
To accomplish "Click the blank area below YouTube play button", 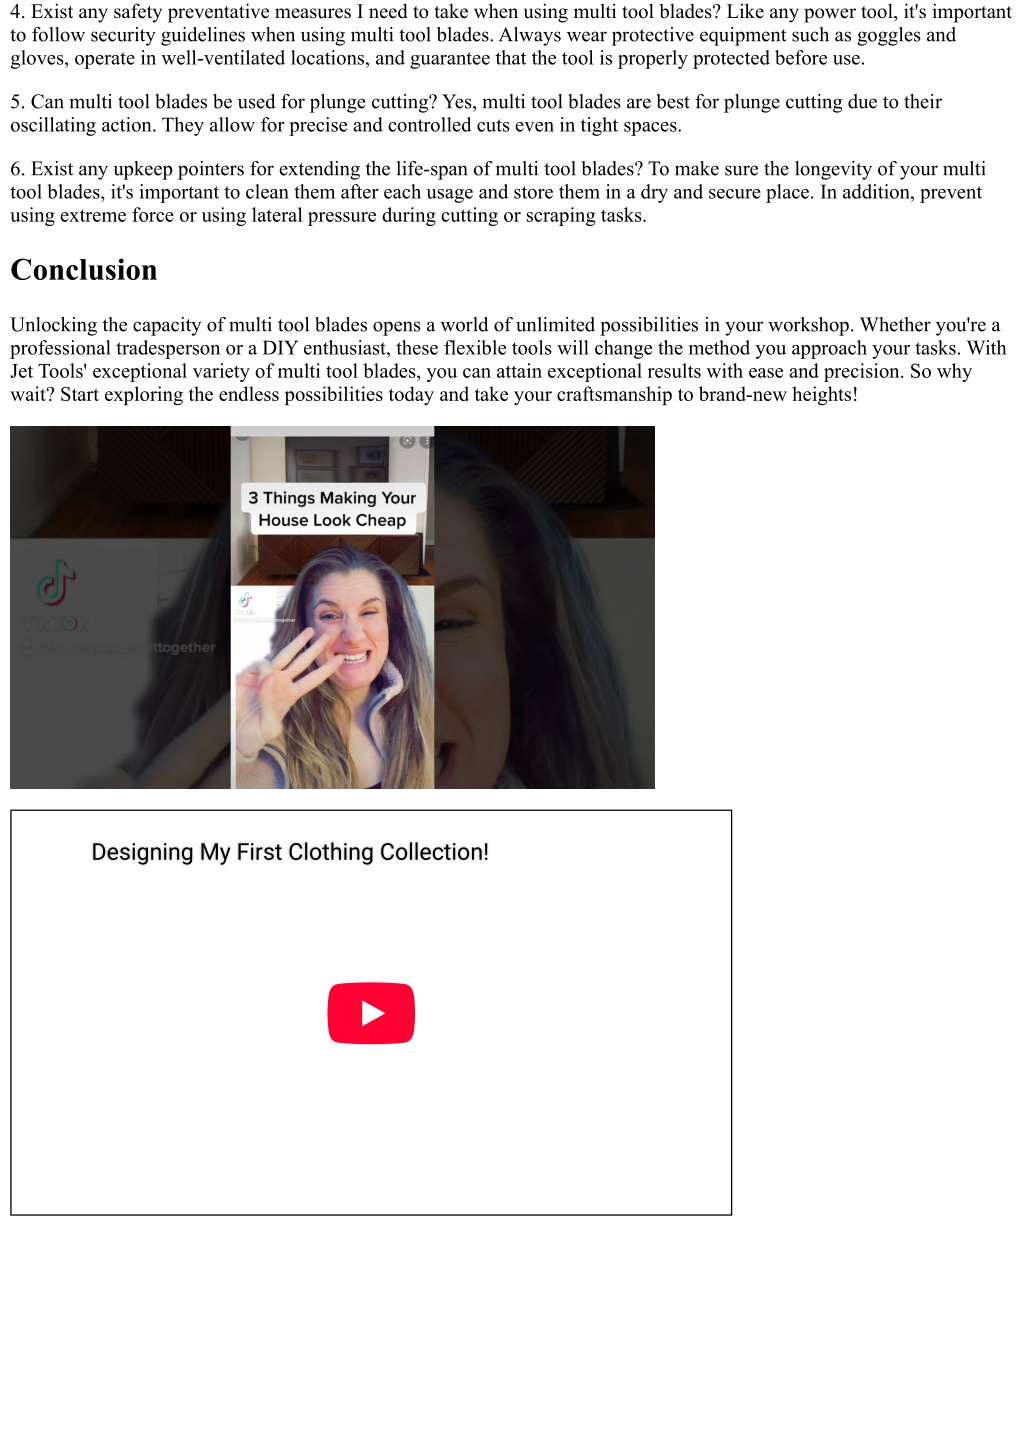I will 371,1130.
